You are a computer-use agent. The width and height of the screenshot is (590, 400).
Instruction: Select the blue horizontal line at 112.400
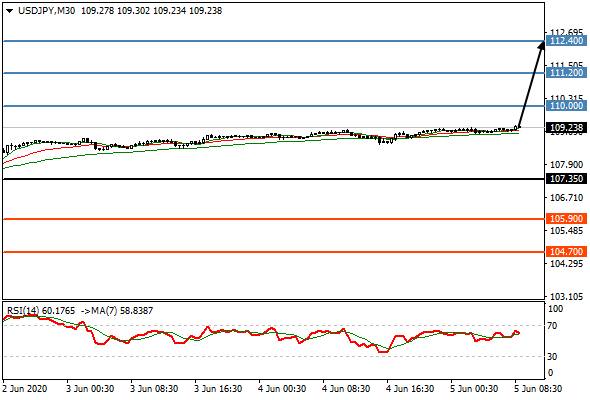[274, 41]
